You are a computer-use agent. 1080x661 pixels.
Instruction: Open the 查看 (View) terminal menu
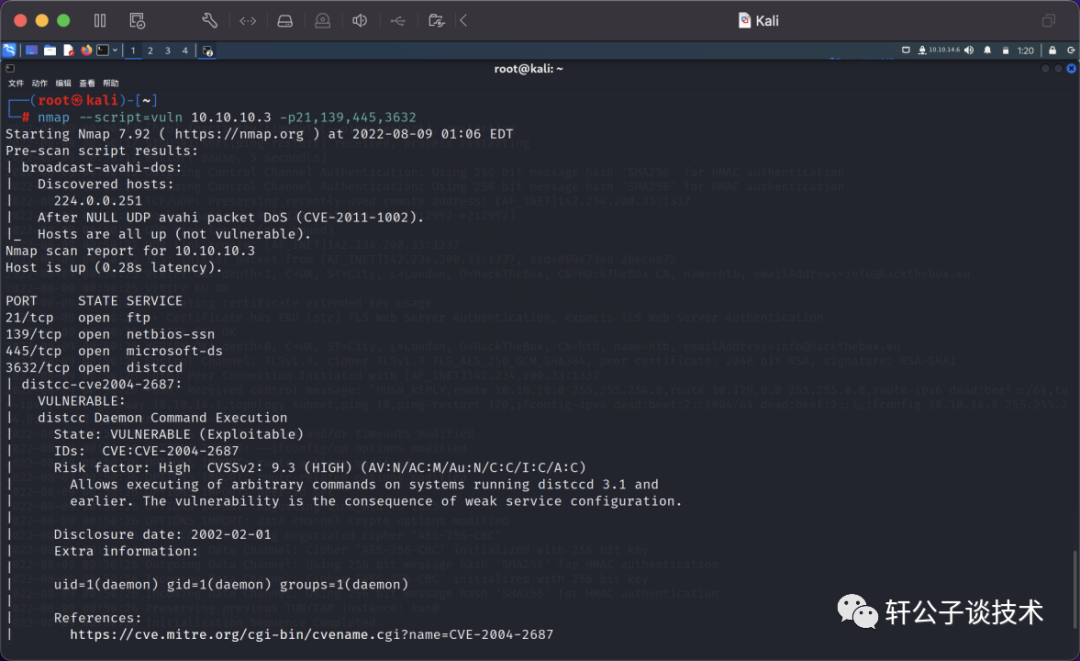87,83
